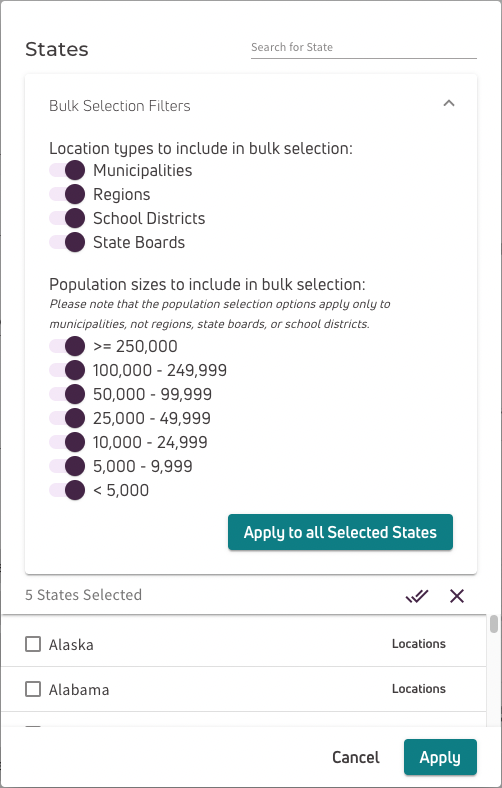
Task: Open Locations for Alabama
Action: pyautogui.click(x=419, y=688)
